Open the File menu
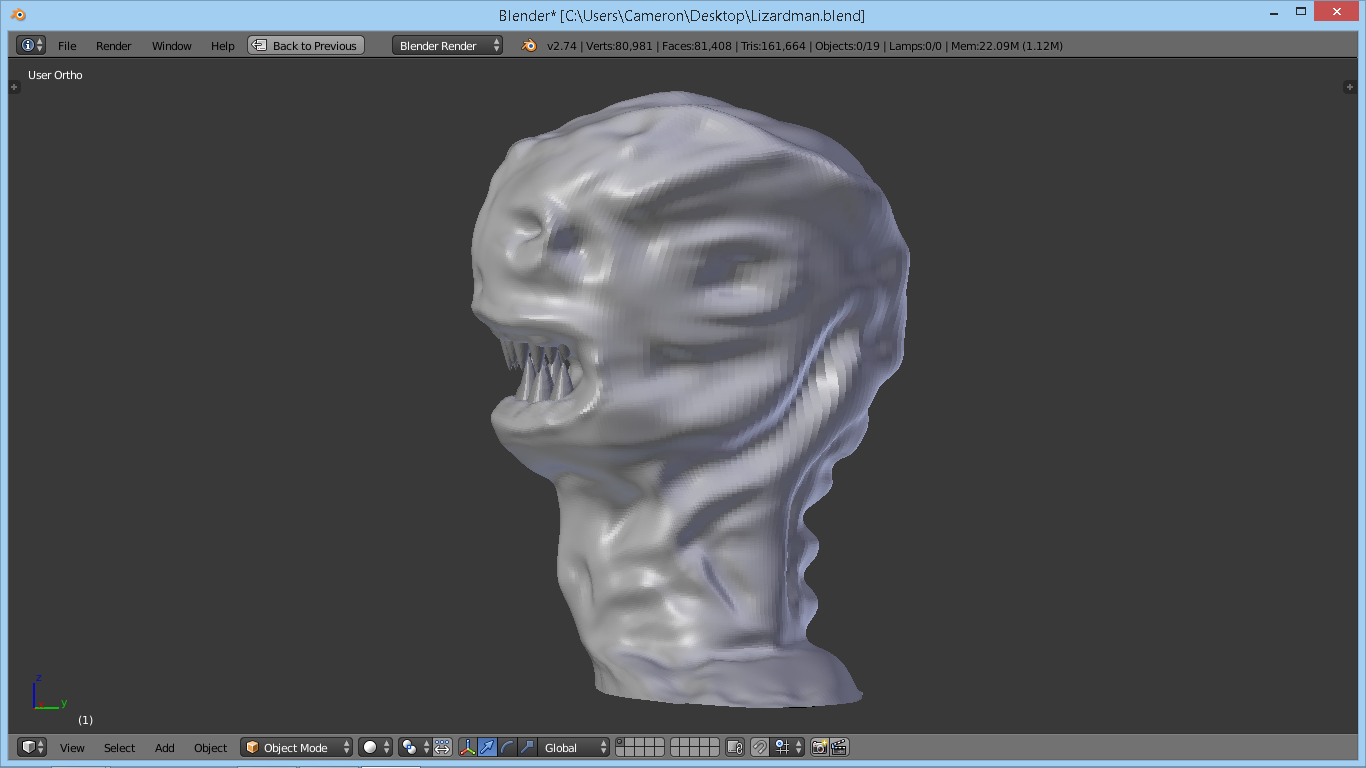 (67, 46)
